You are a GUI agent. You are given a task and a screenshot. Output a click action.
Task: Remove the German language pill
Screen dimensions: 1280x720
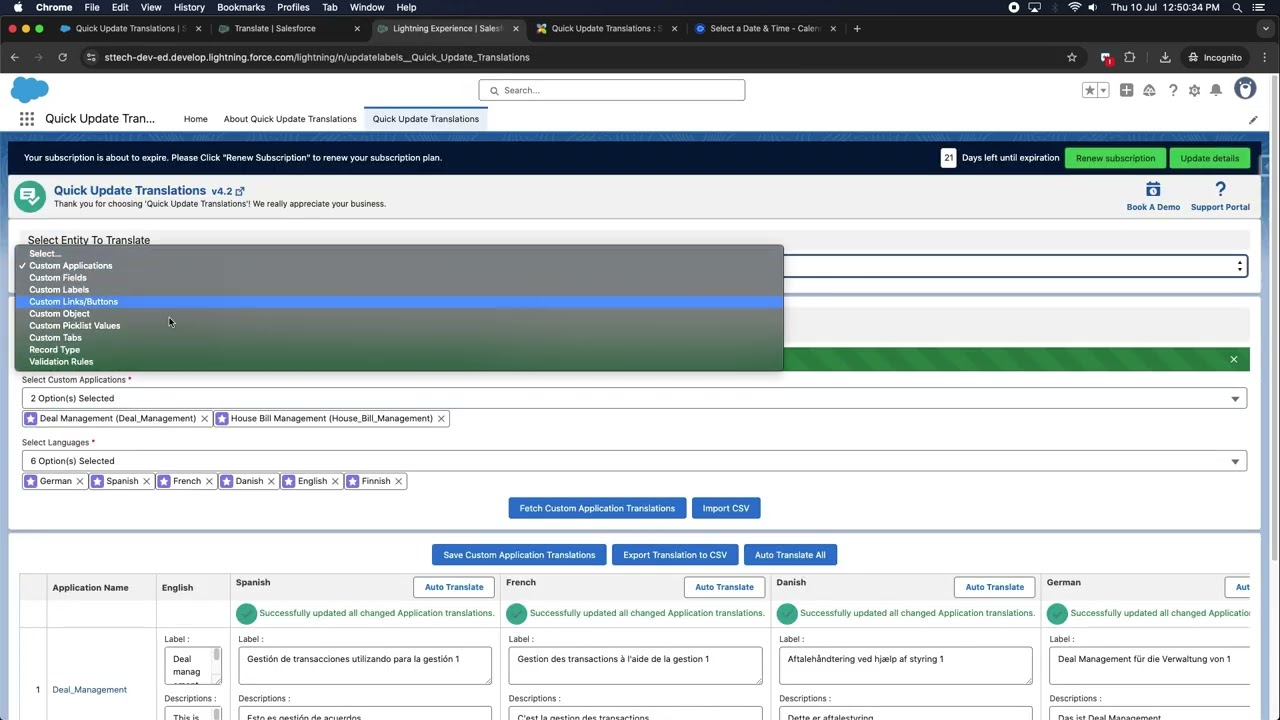pos(80,481)
